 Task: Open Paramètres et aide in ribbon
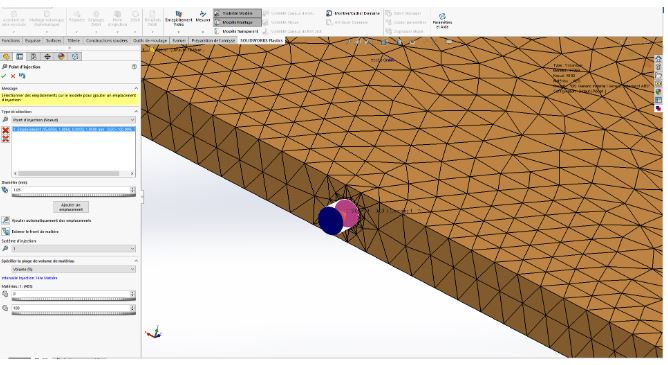click(x=442, y=20)
